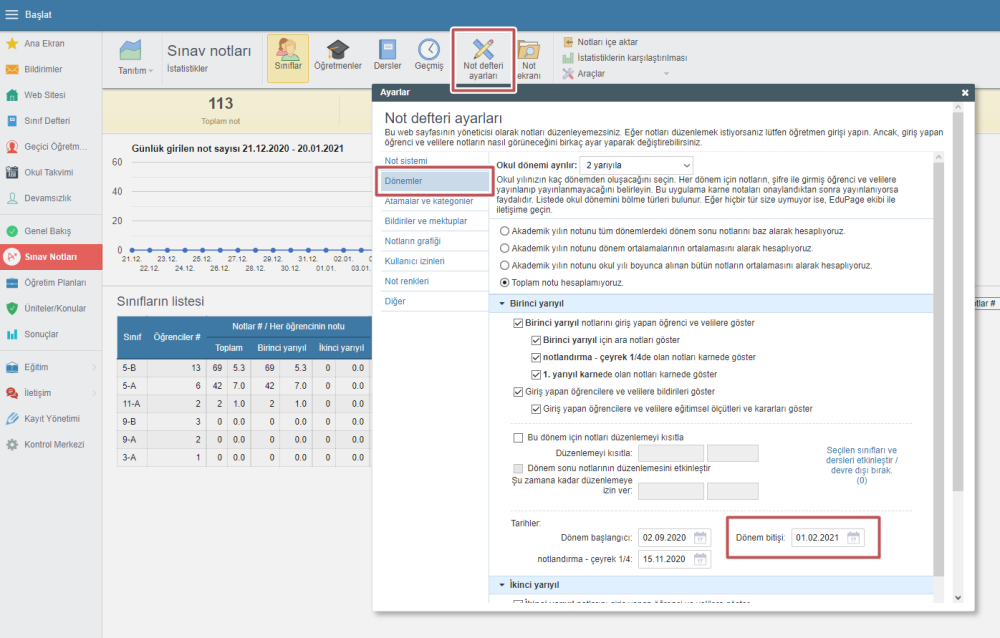Close the Ayarlar dialog
This screenshot has height=638, width=1000.
click(965, 93)
